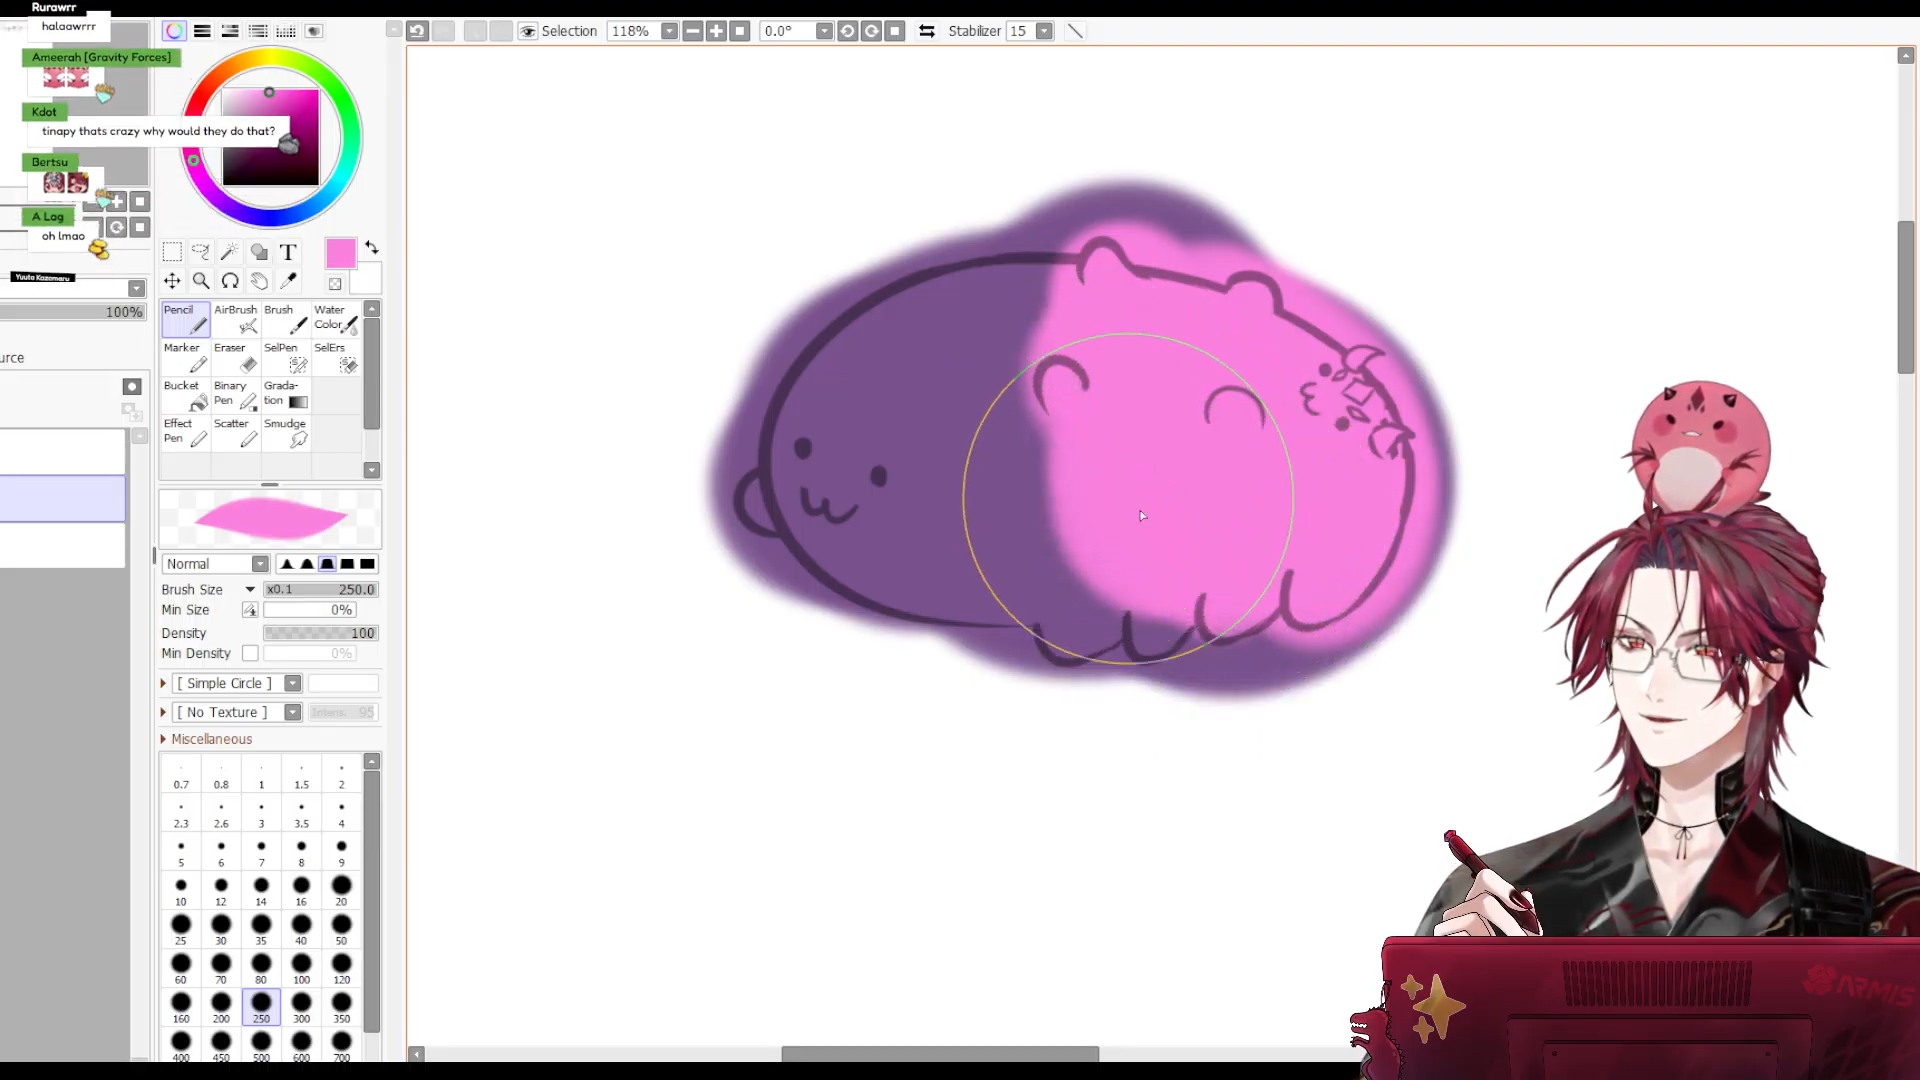Select the Text tool
The height and width of the screenshot is (1080, 1920).
pyautogui.click(x=288, y=252)
